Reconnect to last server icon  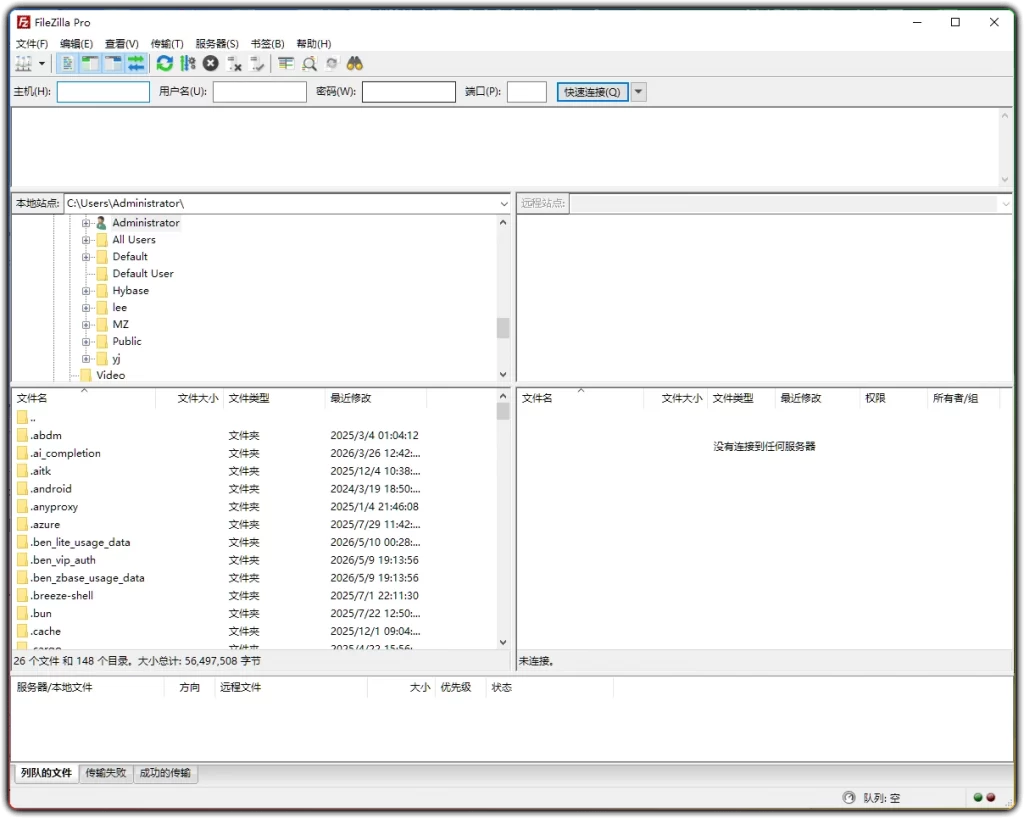point(257,63)
